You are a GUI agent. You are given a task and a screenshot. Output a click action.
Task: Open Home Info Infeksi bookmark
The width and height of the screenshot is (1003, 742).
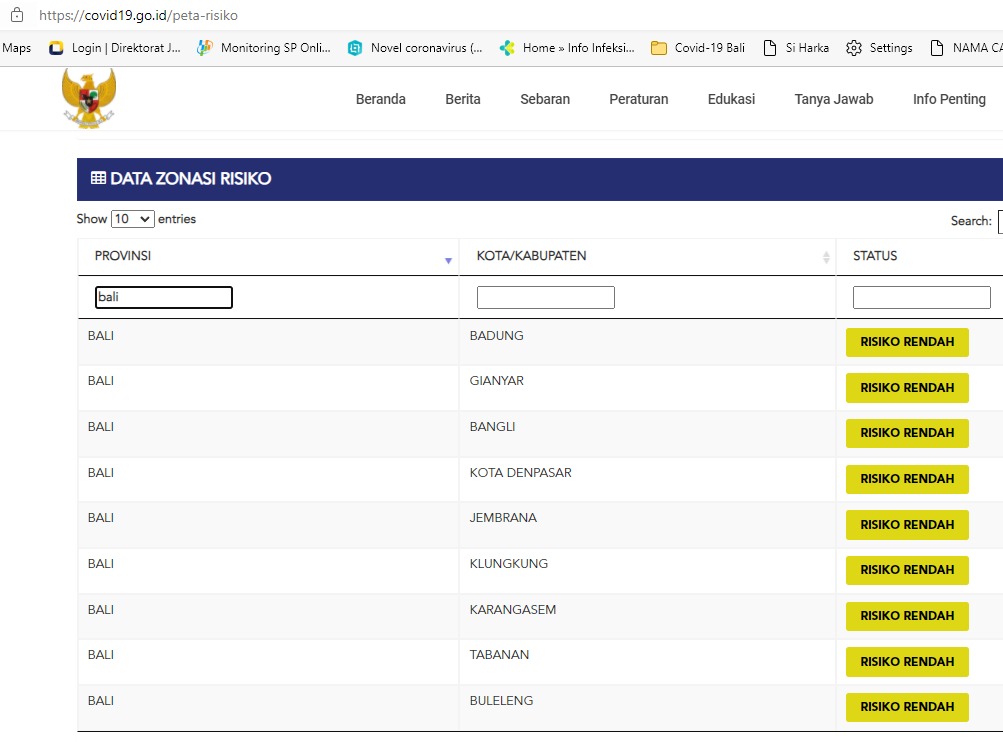point(567,48)
